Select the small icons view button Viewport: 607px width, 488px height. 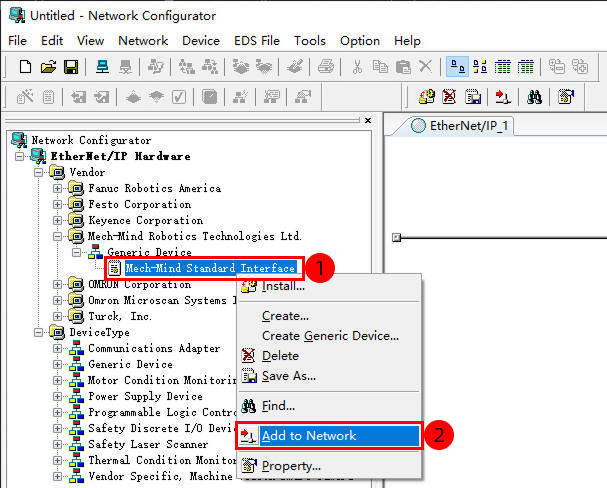[480, 67]
